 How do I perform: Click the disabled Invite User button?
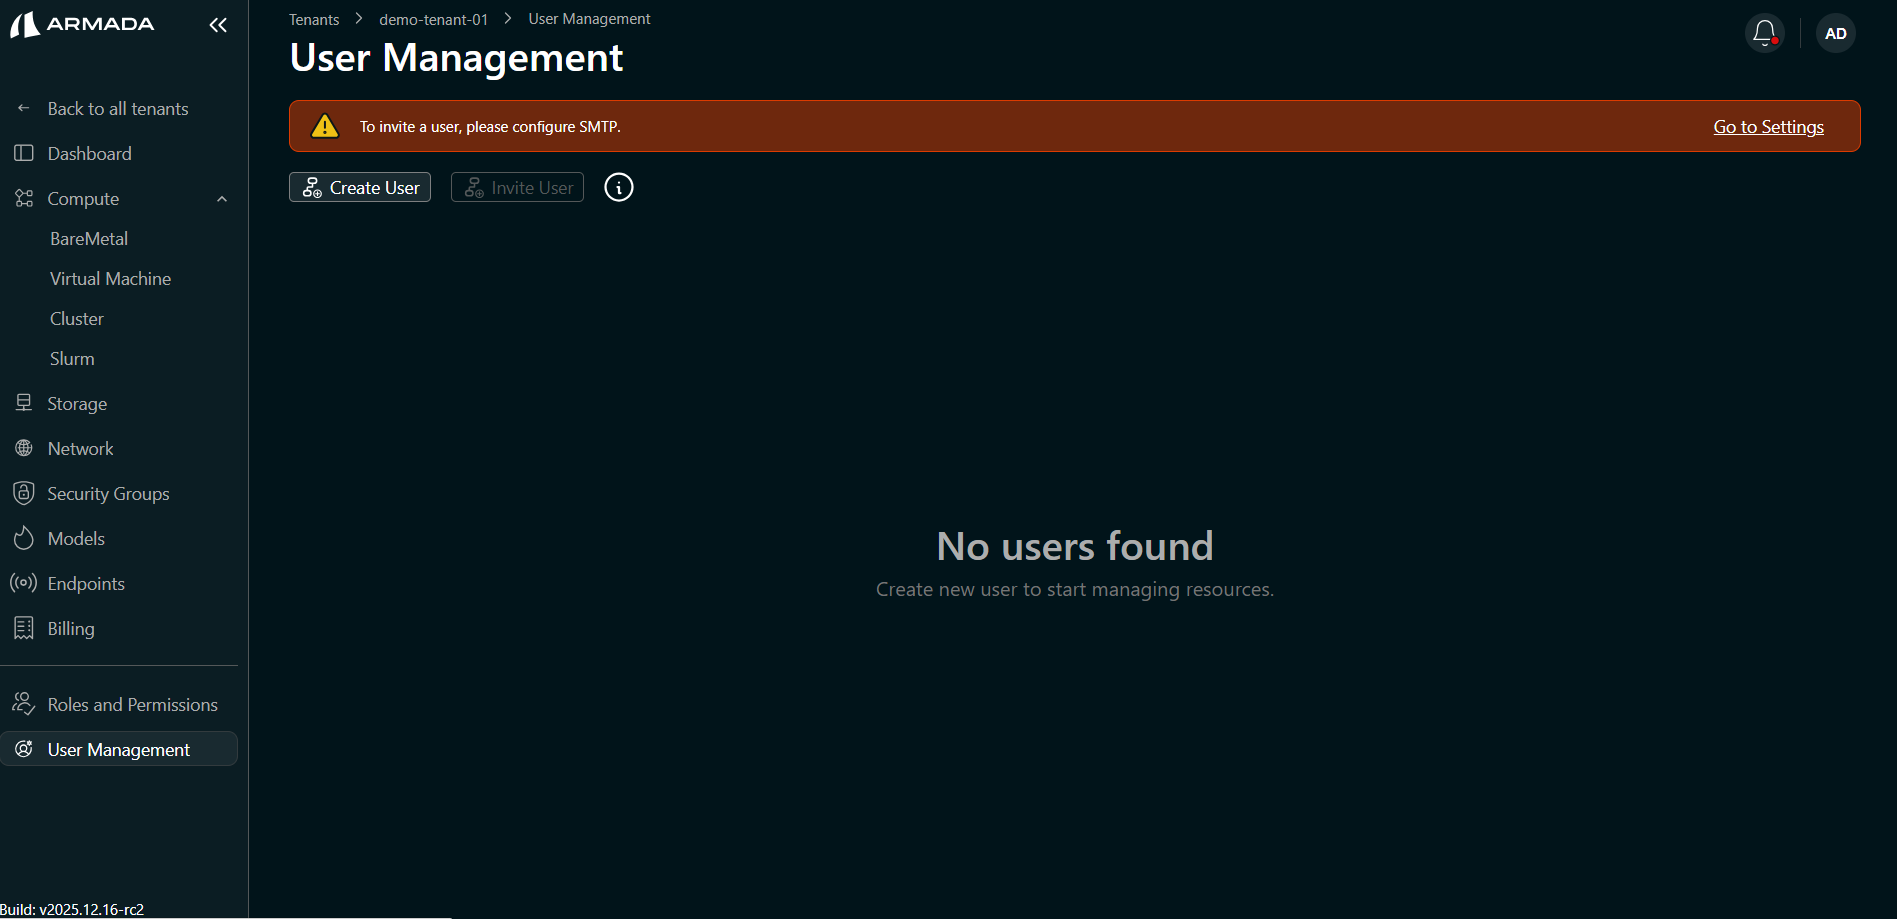pyautogui.click(x=517, y=187)
